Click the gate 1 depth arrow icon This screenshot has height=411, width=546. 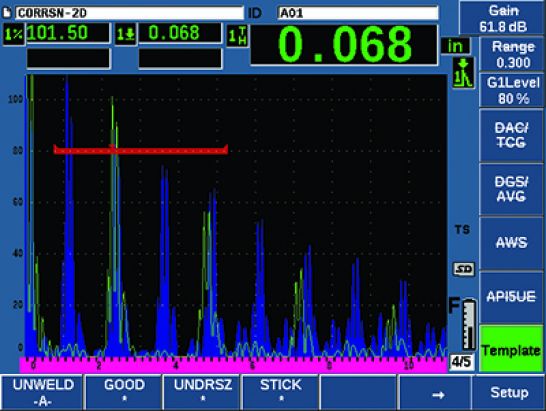tap(125, 34)
